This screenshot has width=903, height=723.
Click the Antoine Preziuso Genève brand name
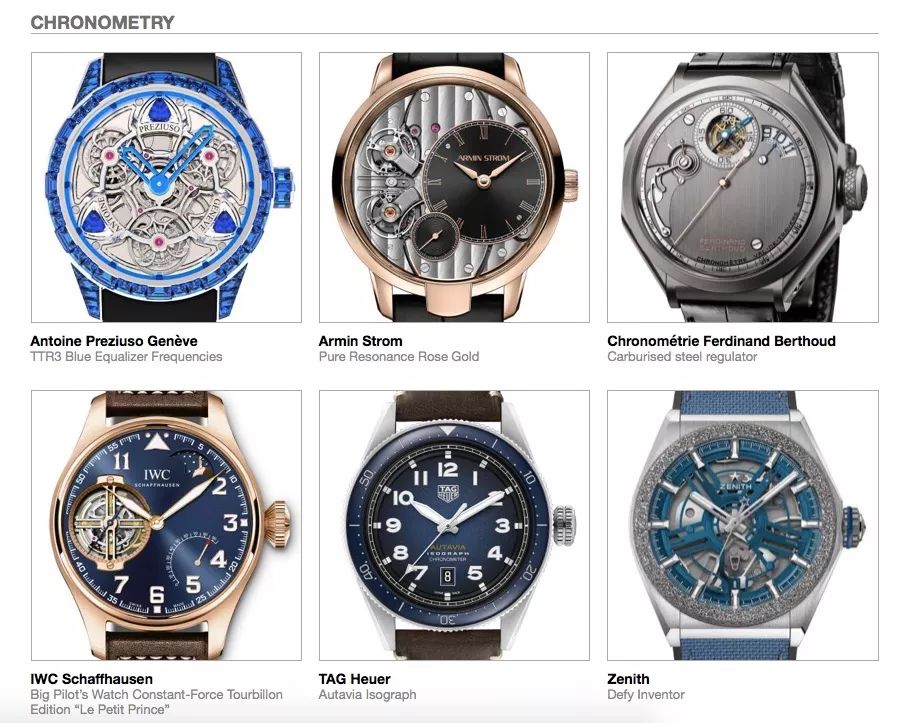[x=114, y=341]
